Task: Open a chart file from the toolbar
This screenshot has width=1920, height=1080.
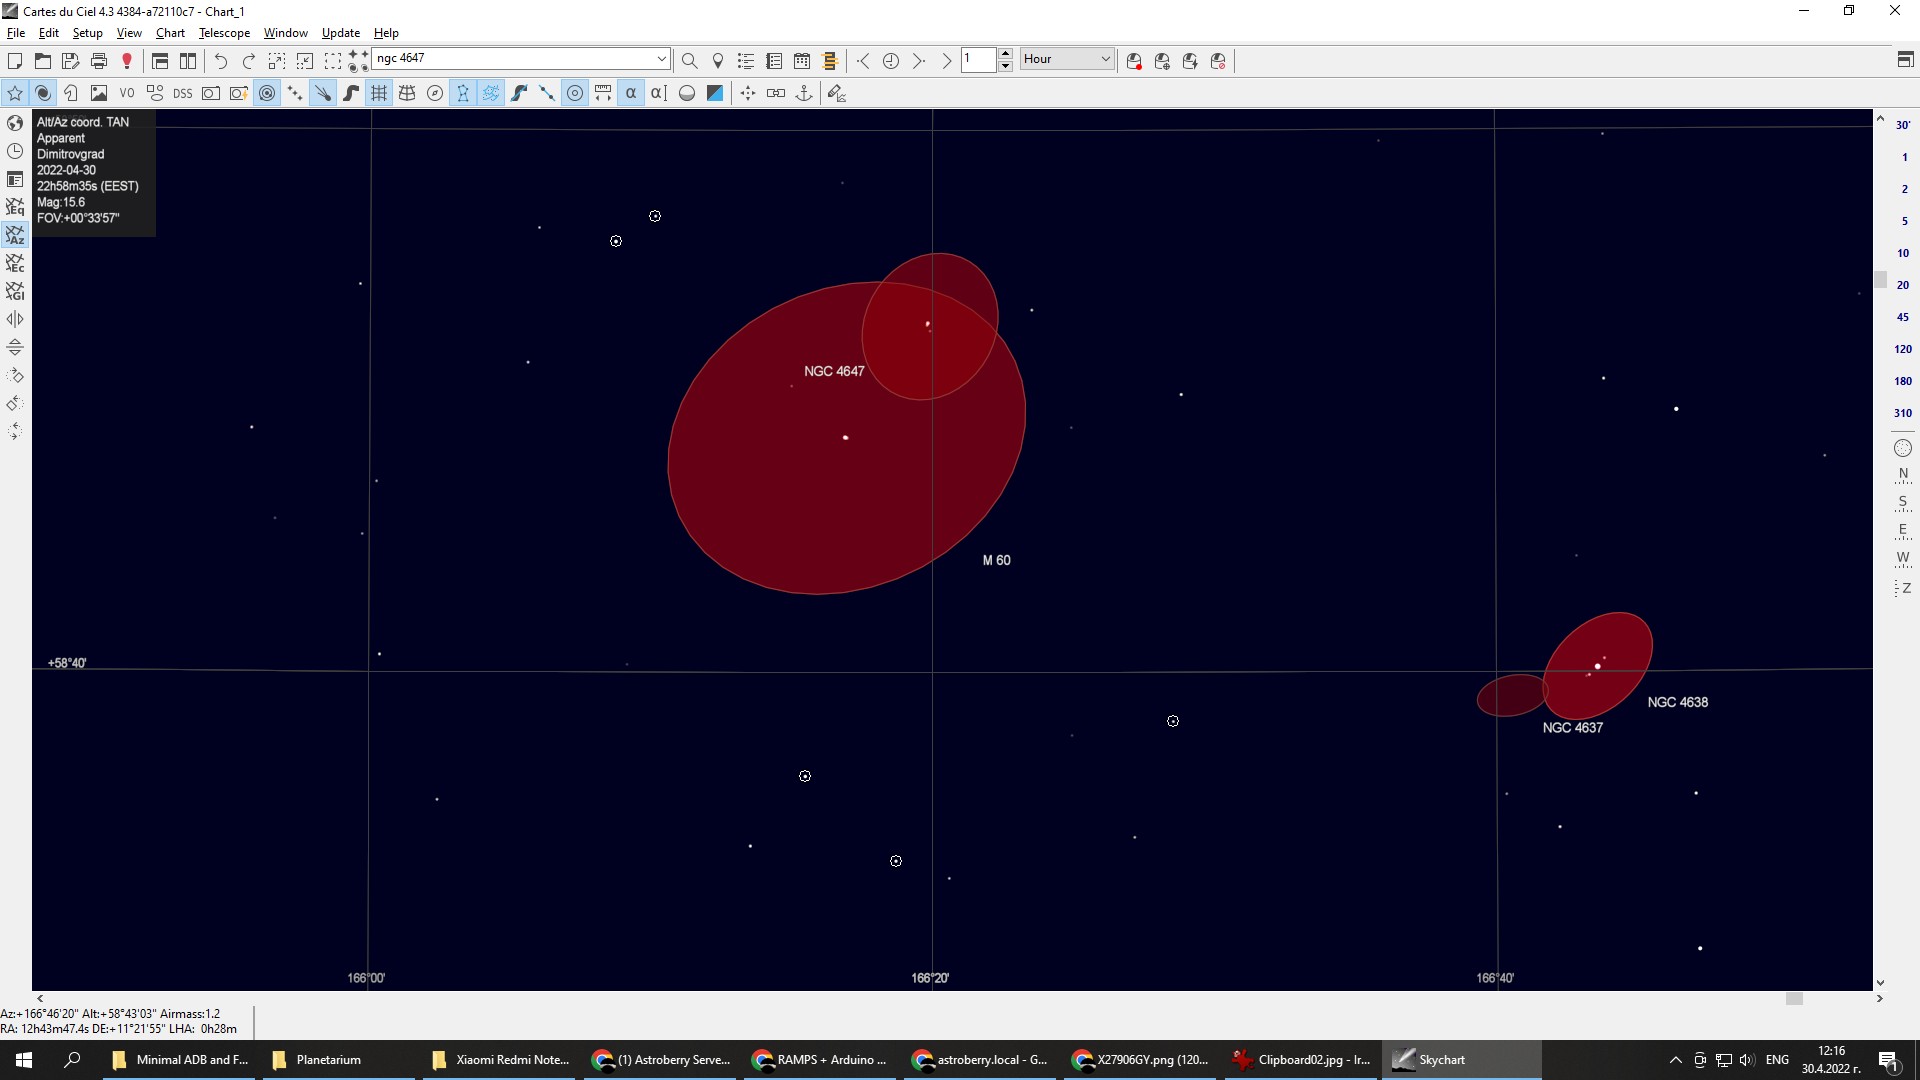Action: pyautogui.click(x=43, y=61)
